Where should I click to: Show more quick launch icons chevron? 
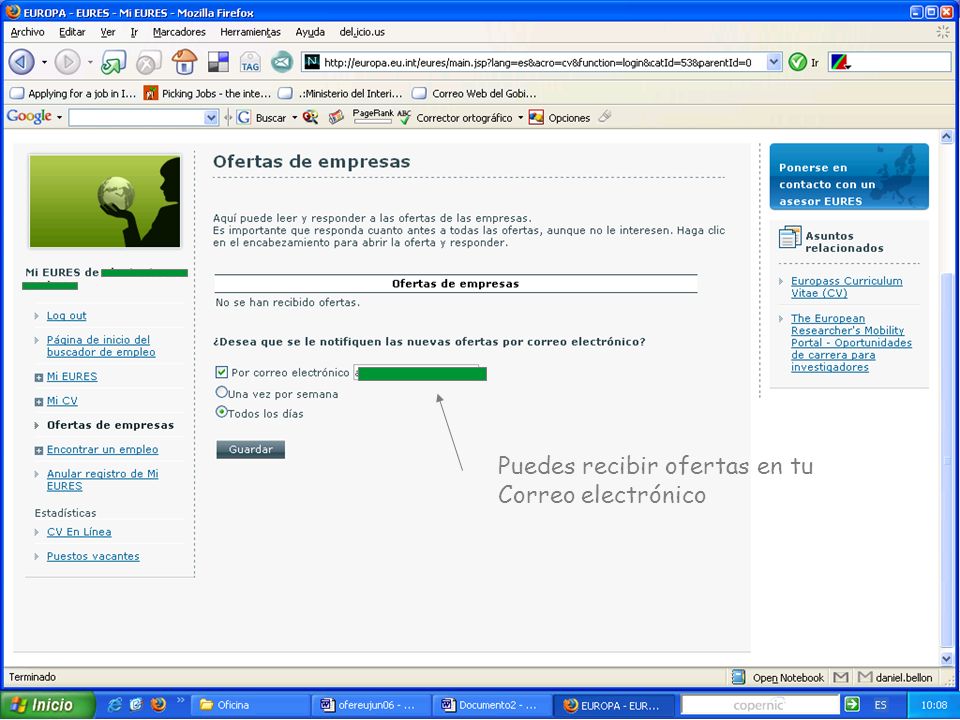pyautogui.click(x=180, y=700)
